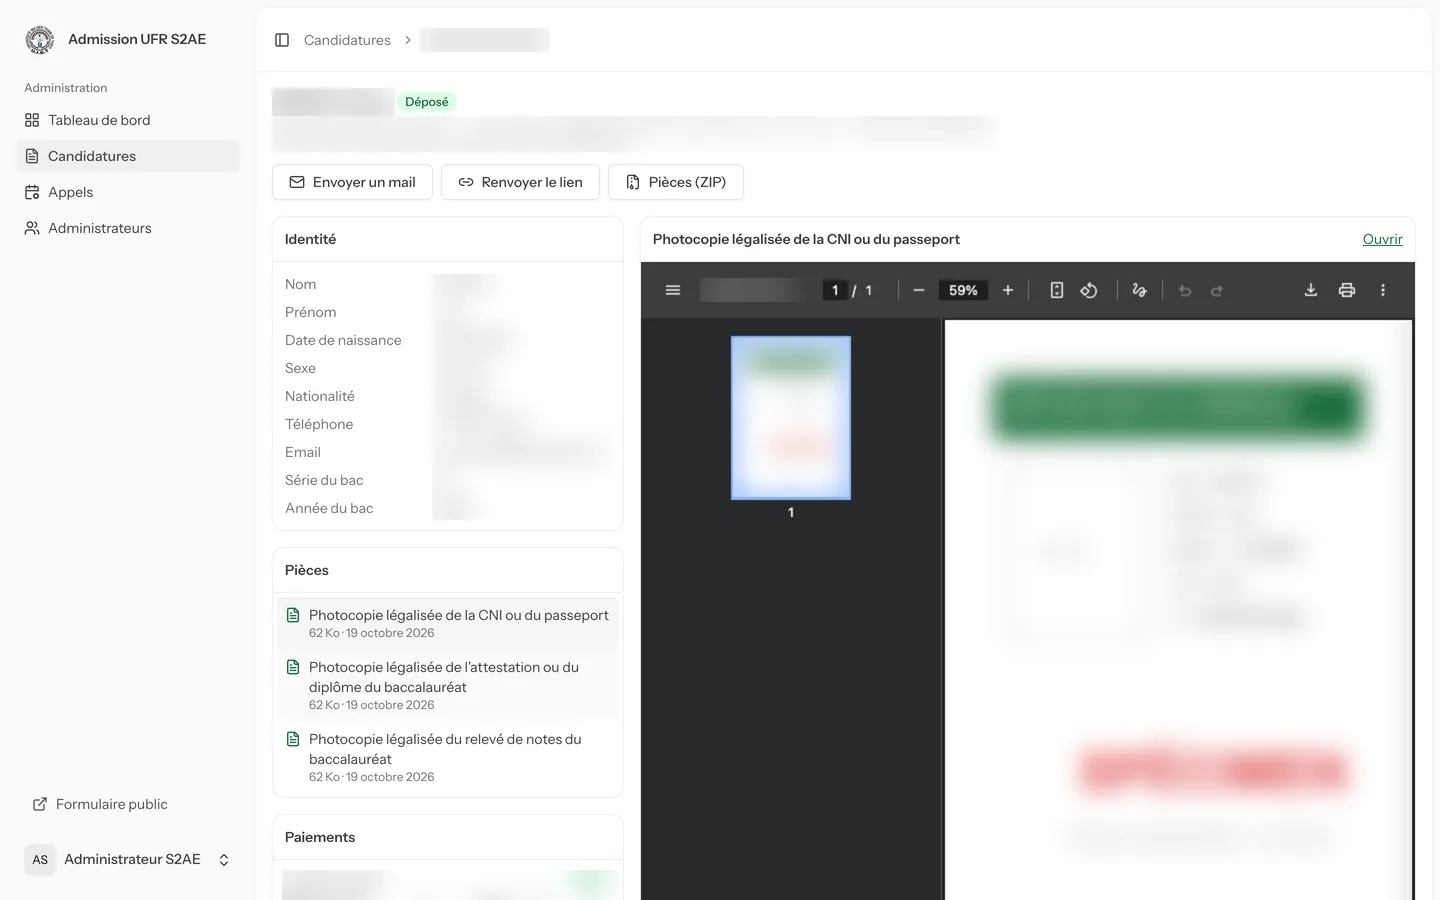Click the Paiements section heading
The height and width of the screenshot is (900, 1440).
point(320,837)
